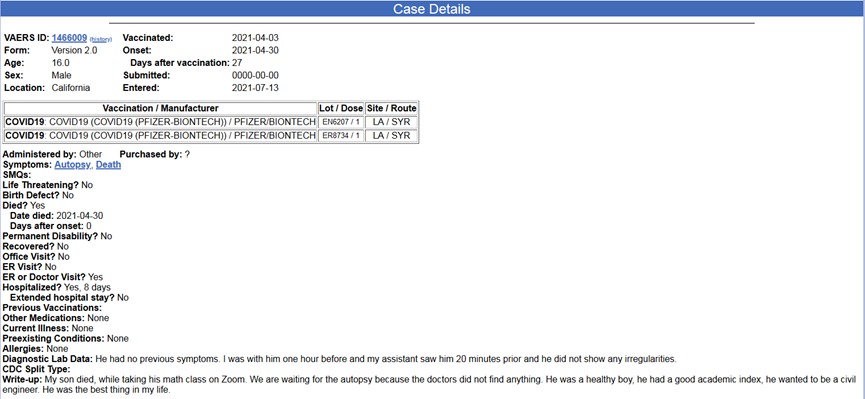
Task: Open the Autopsy symptom link
Action: [73, 164]
